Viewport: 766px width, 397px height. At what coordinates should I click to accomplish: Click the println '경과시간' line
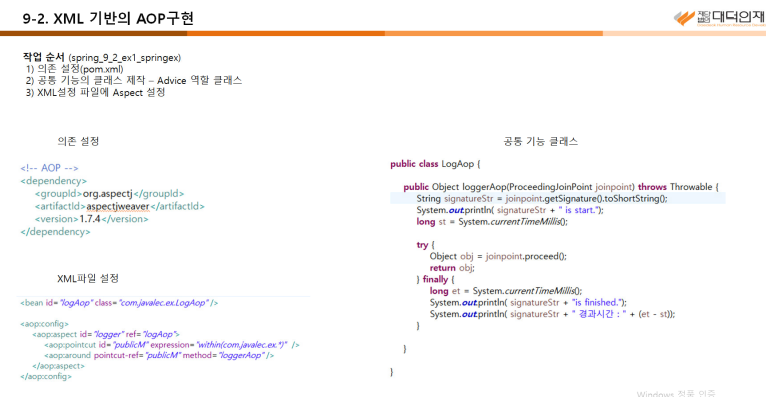click(x=553, y=314)
